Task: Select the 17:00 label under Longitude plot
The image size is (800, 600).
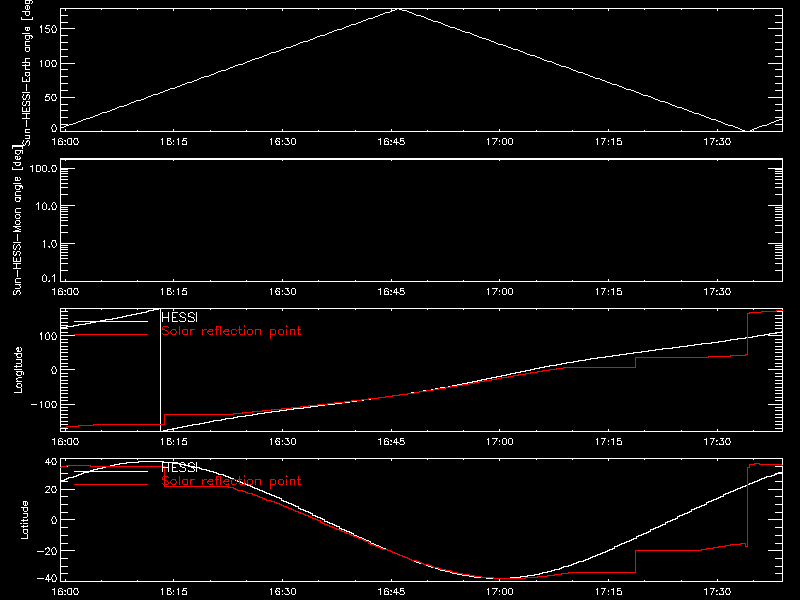Action: pyautogui.click(x=500, y=442)
